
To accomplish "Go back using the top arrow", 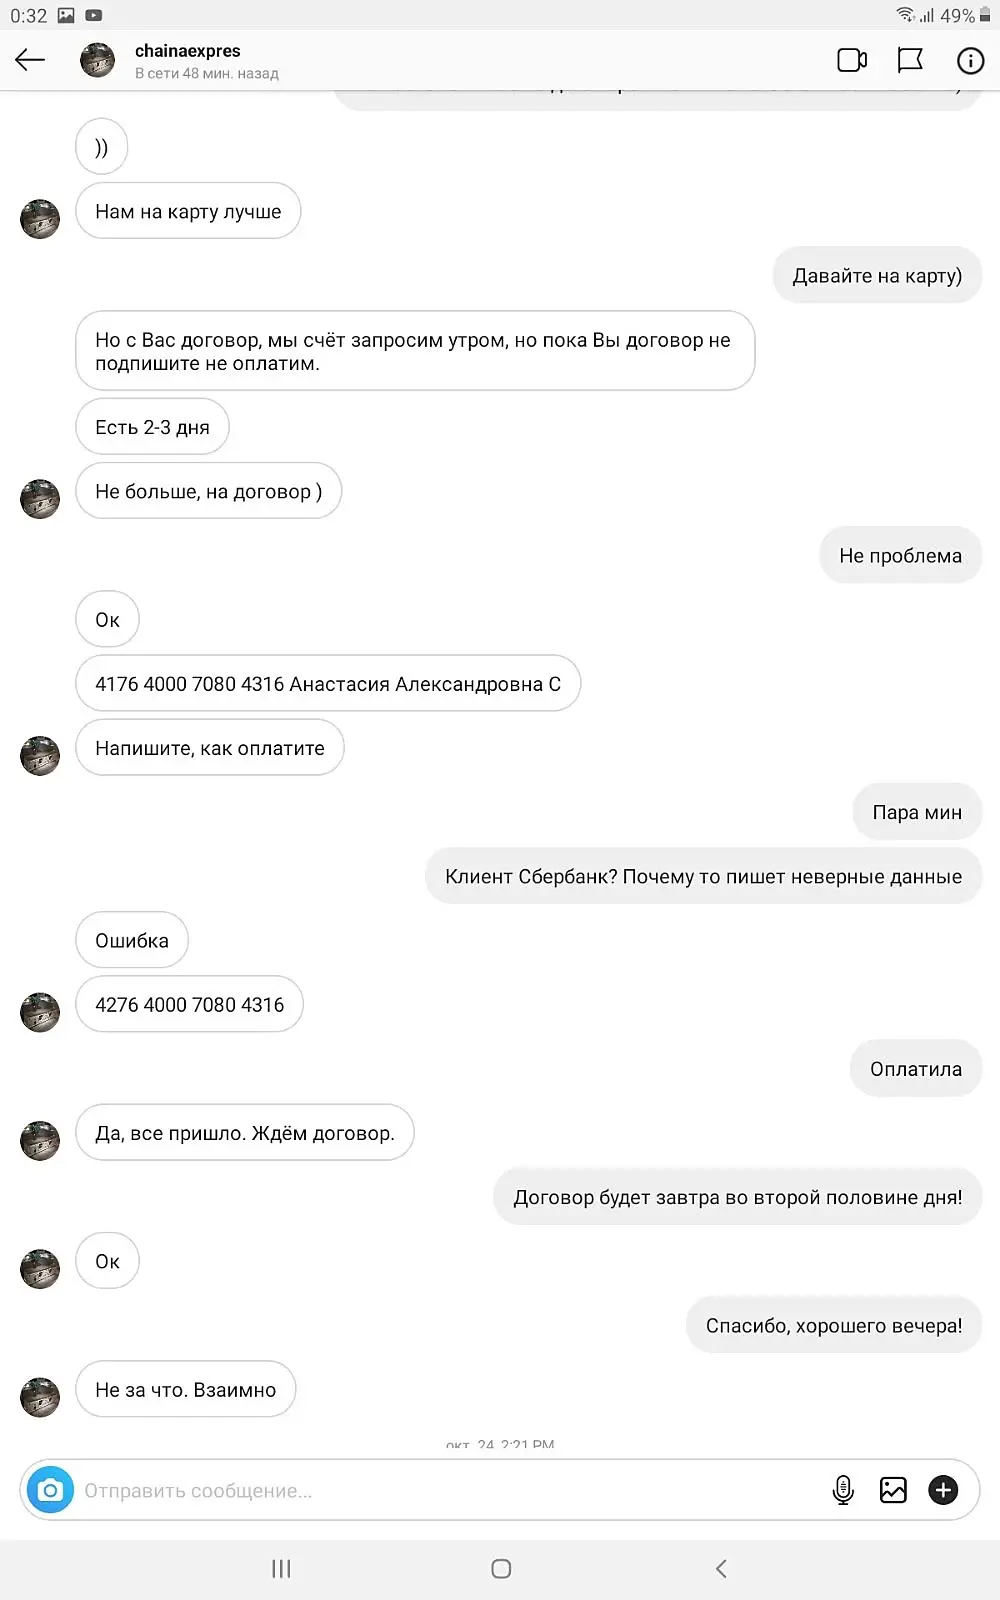I will tap(30, 60).
